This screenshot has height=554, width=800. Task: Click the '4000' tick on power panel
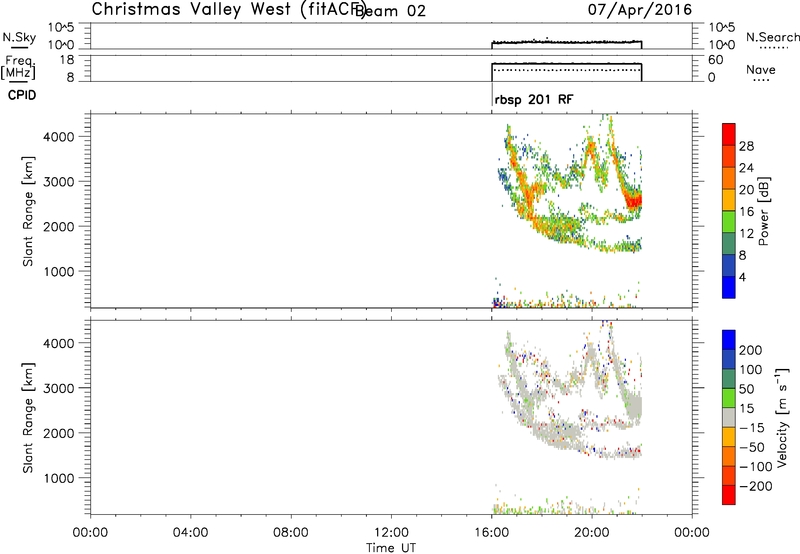59,137
